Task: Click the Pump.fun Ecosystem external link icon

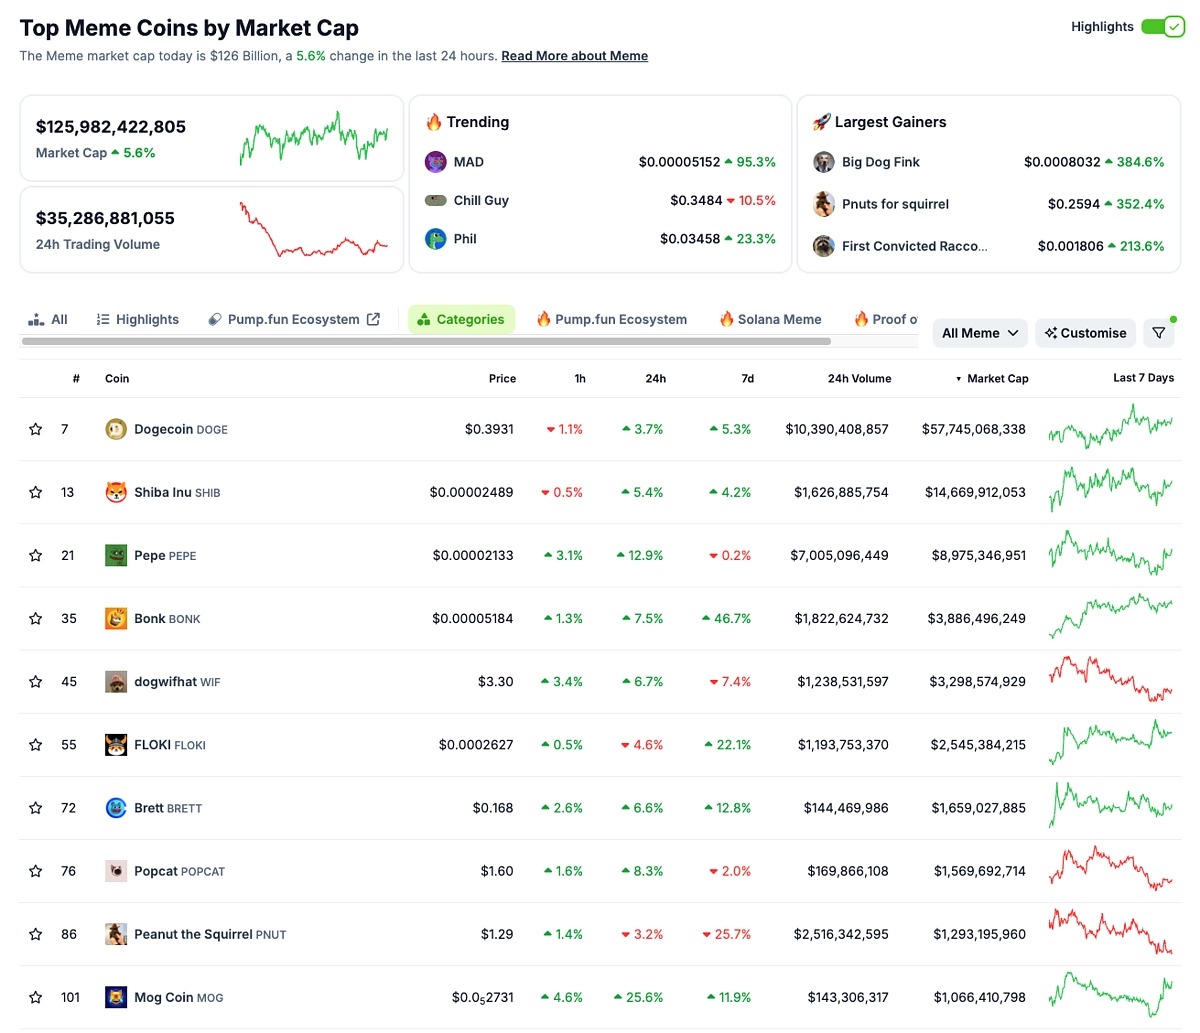Action: point(373,318)
